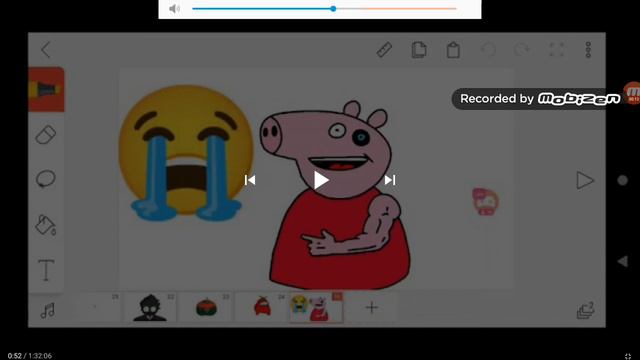Toggle fullscreen canvas view

(x=556, y=50)
